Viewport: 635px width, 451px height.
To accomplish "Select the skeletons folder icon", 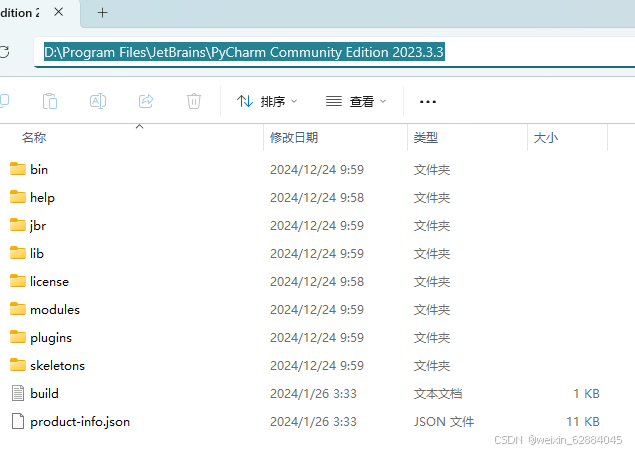I will 18,365.
